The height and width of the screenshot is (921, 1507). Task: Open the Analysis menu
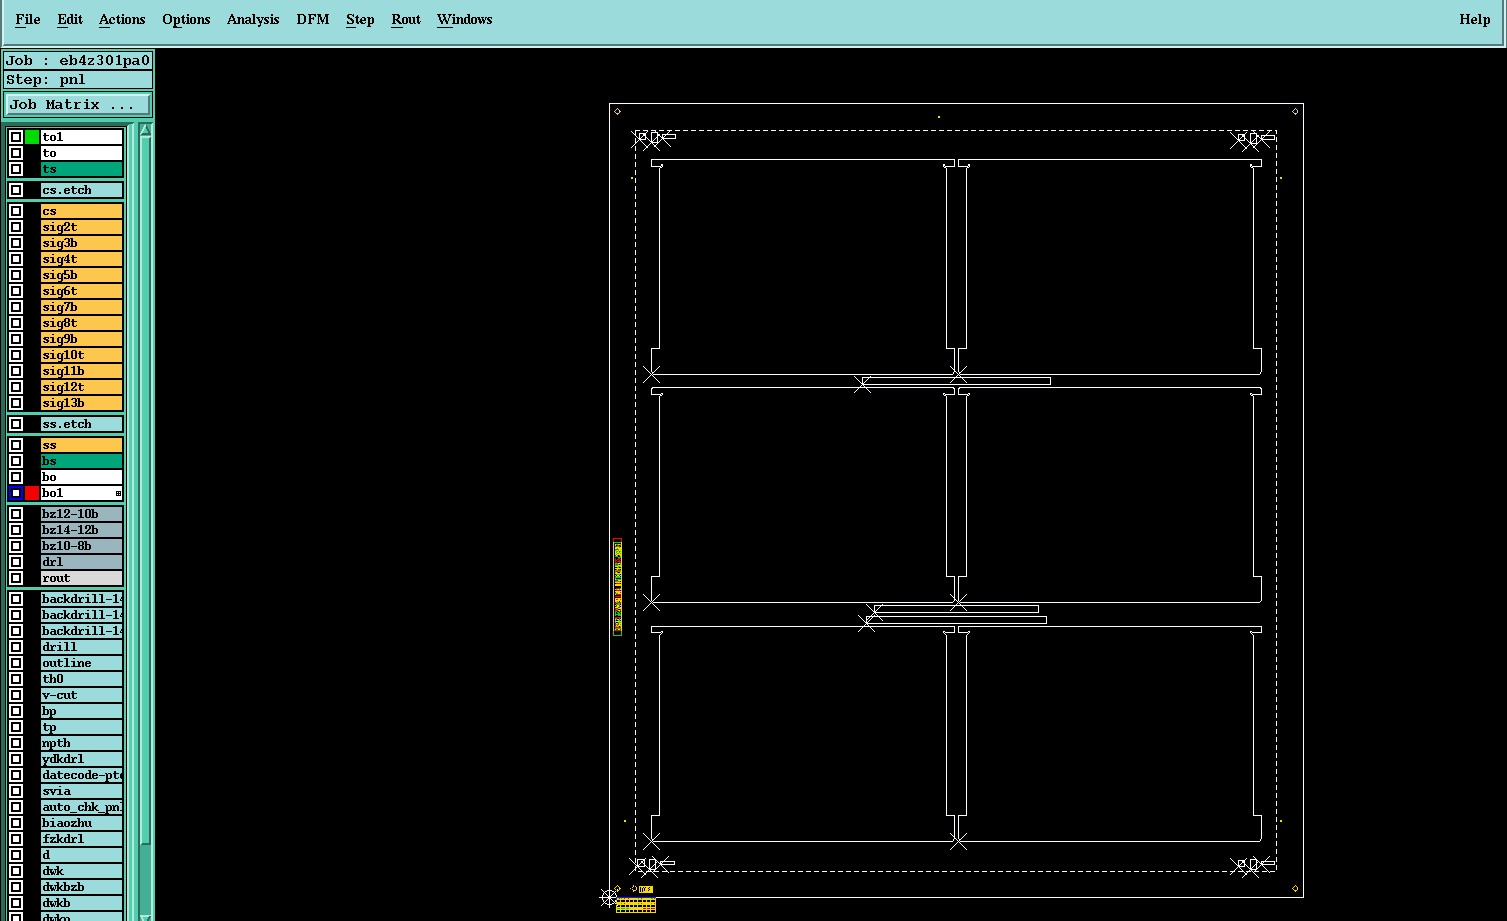point(253,19)
